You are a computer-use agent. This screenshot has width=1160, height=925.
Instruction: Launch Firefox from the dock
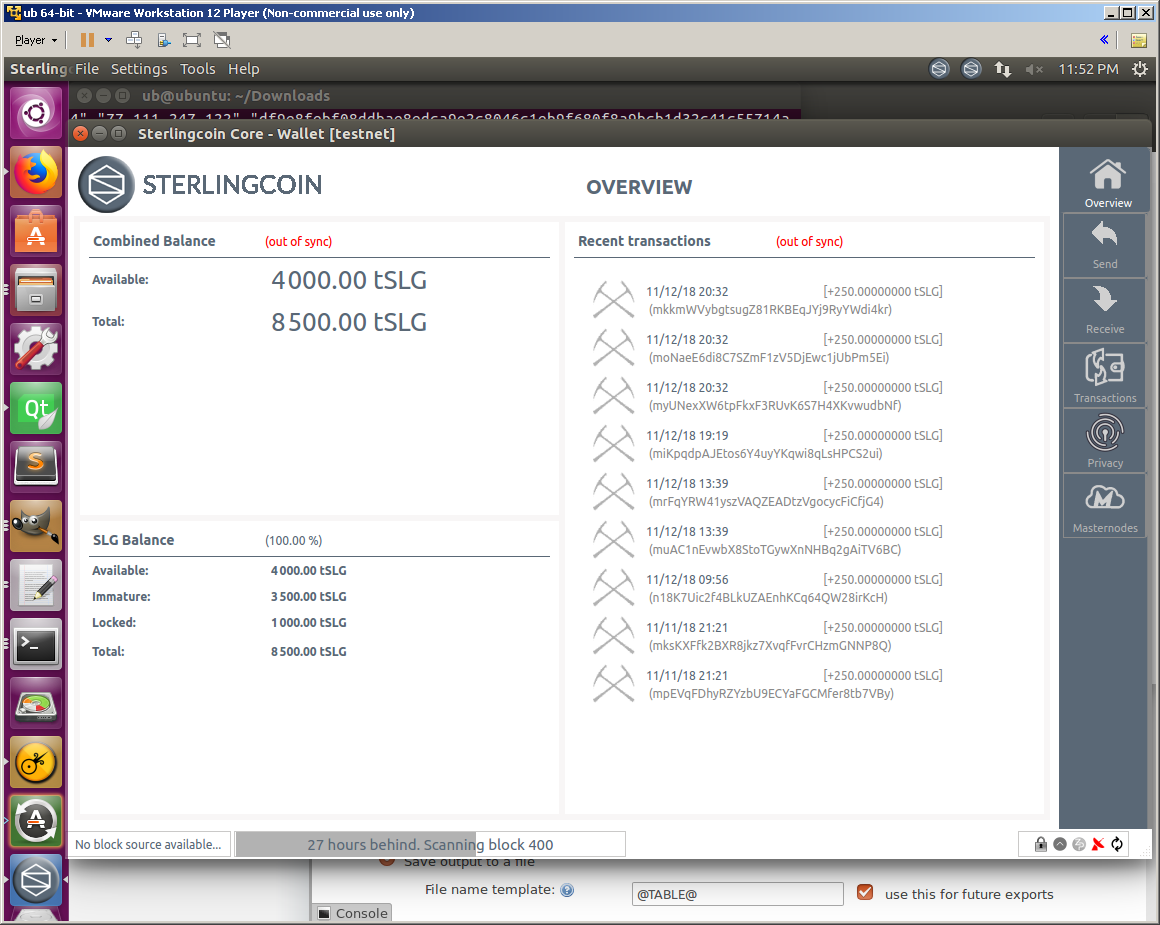tap(36, 172)
